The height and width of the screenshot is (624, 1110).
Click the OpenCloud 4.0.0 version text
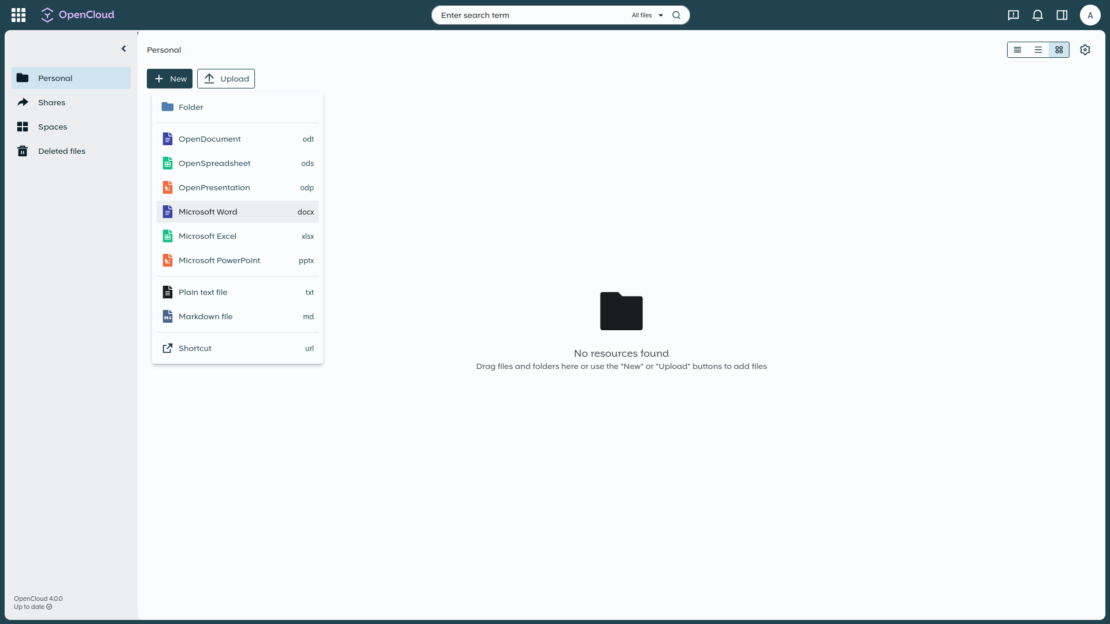(x=38, y=599)
